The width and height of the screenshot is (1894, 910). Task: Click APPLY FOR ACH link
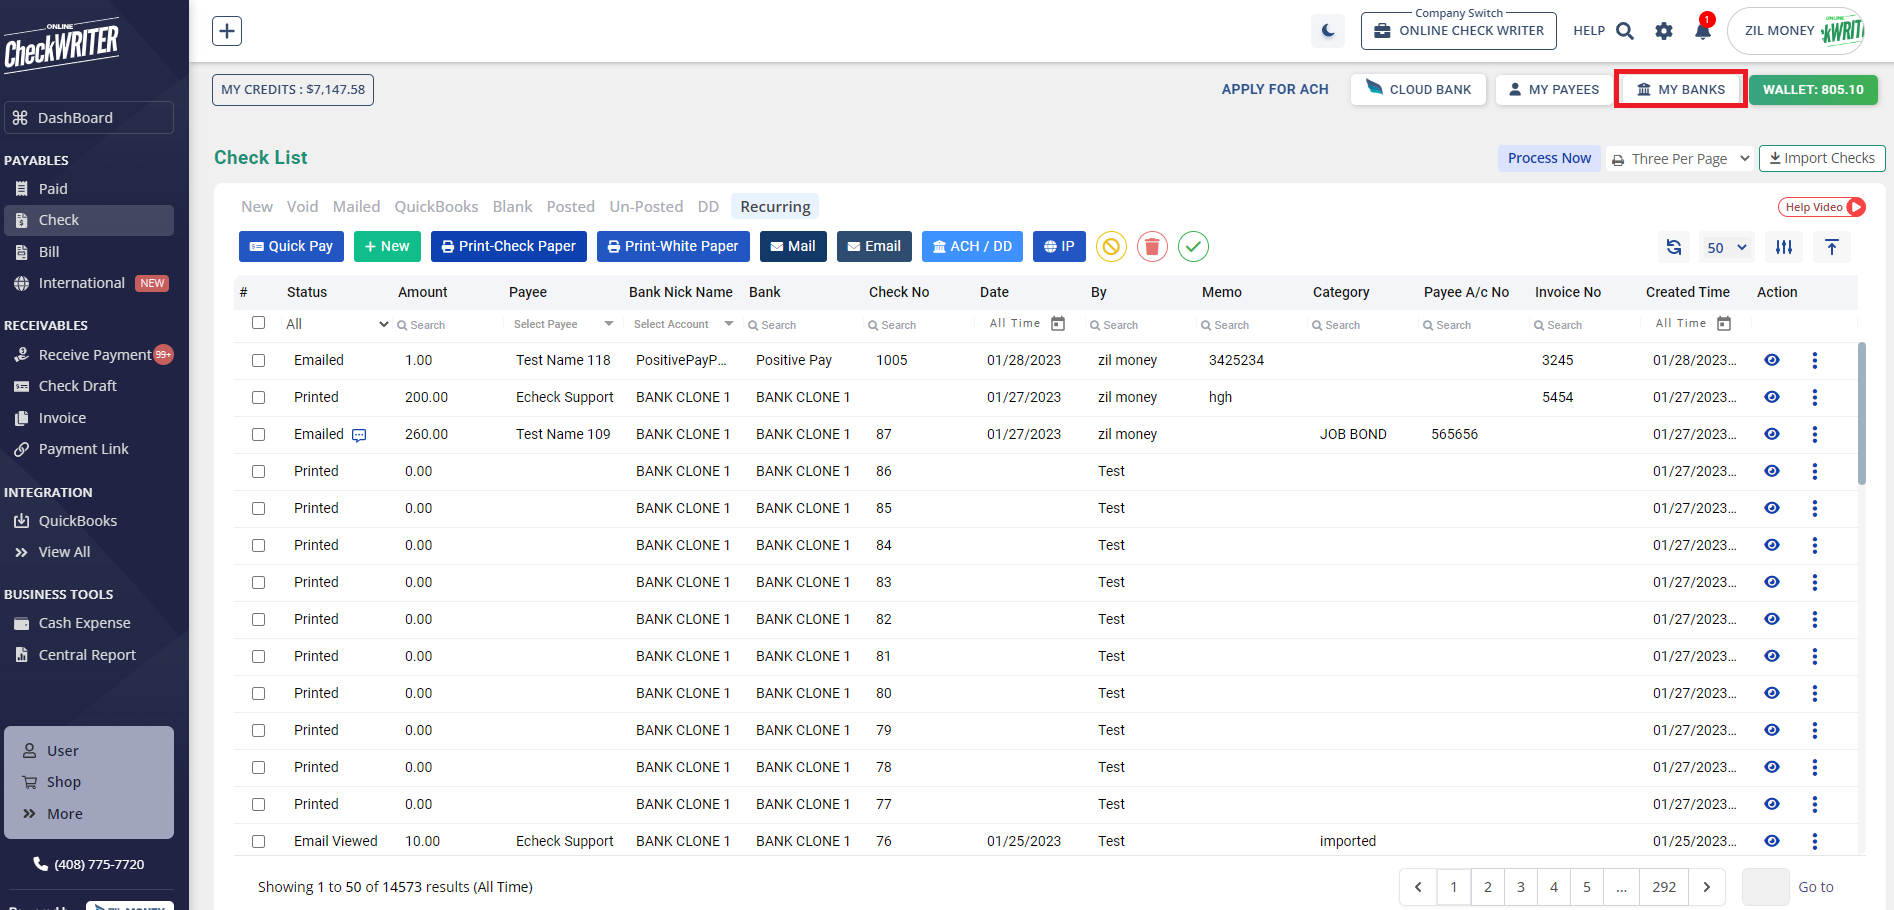click(1275, 89)
